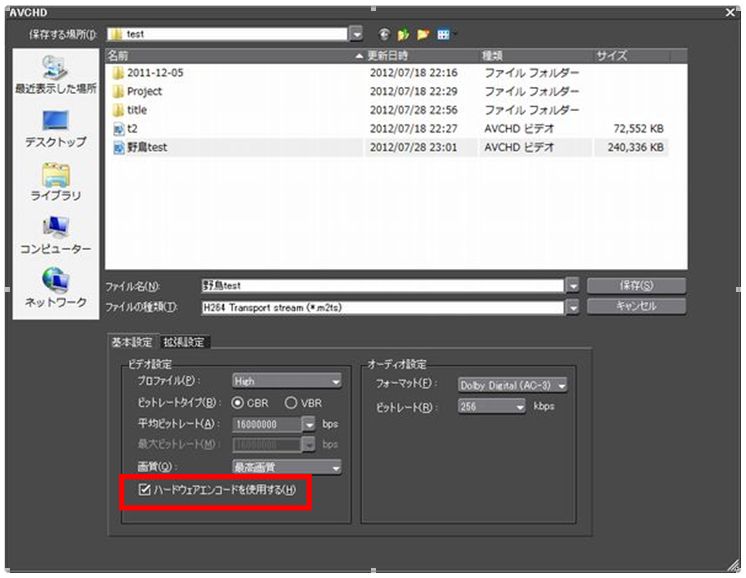This screenshot has width=746, height=578.
Task: Open ネットワーク in sidebar
Action: click(x=56, y=288)
